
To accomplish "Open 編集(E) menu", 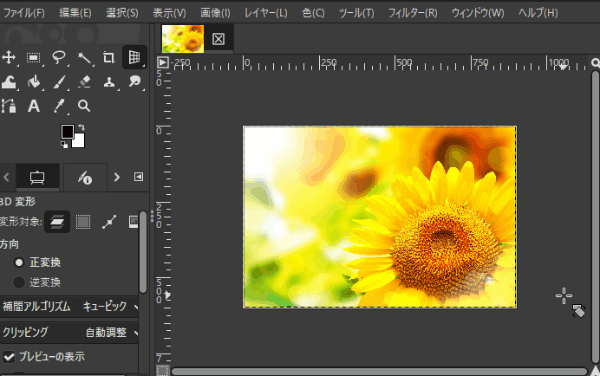I will click(x=75, y=13).
